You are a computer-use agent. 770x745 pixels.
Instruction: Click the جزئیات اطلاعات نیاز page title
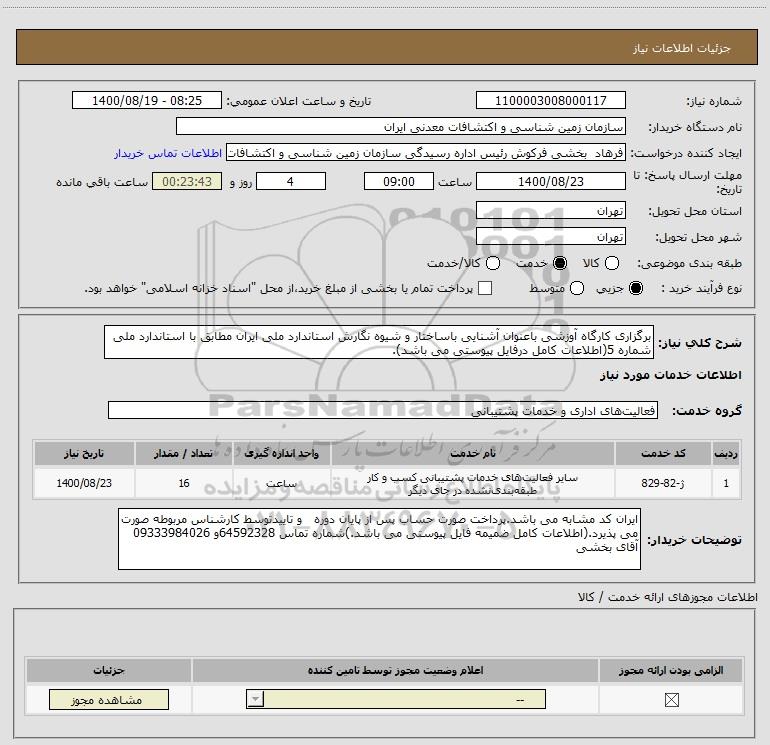[682, 48]
